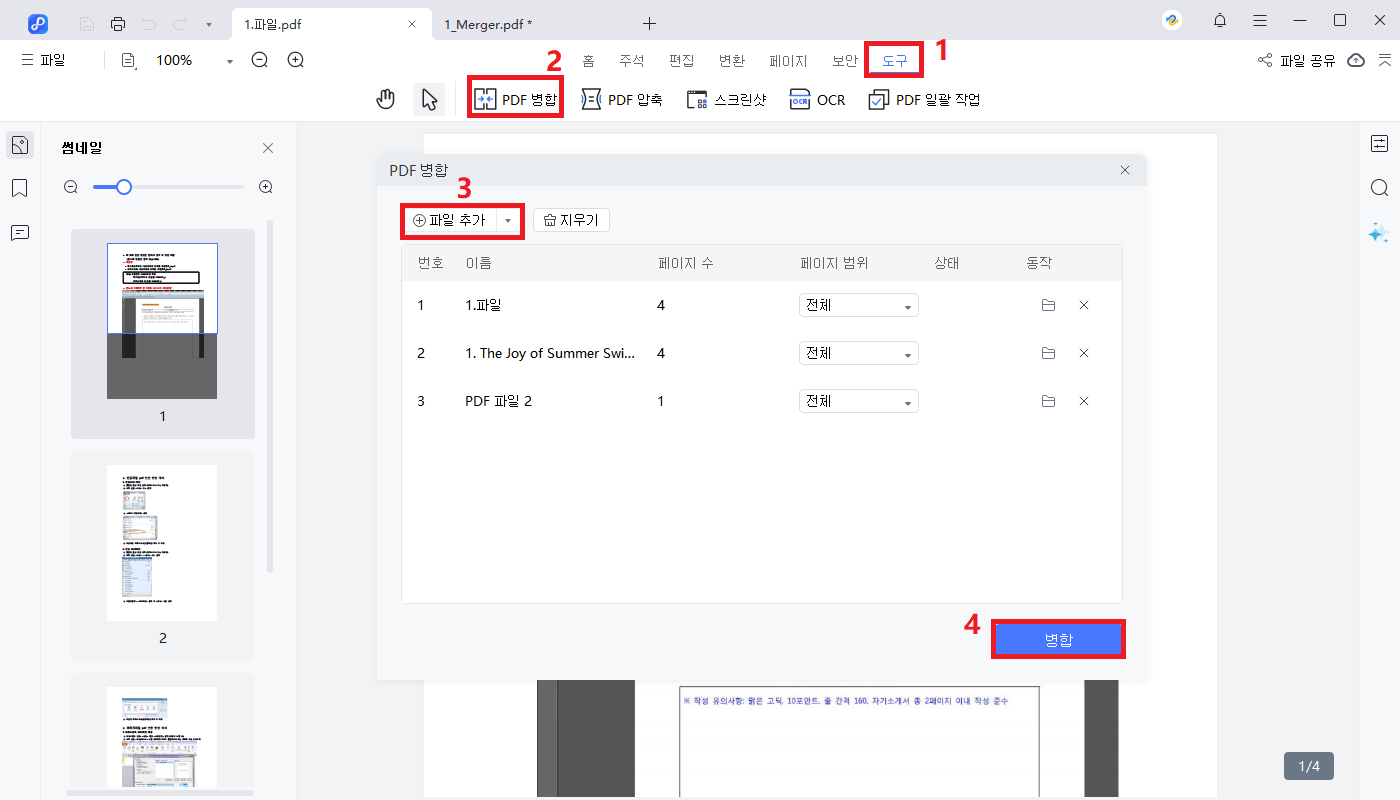Click the 병합 merge button
Screen dimensions: 1400x800
[x=1058, y=638]
